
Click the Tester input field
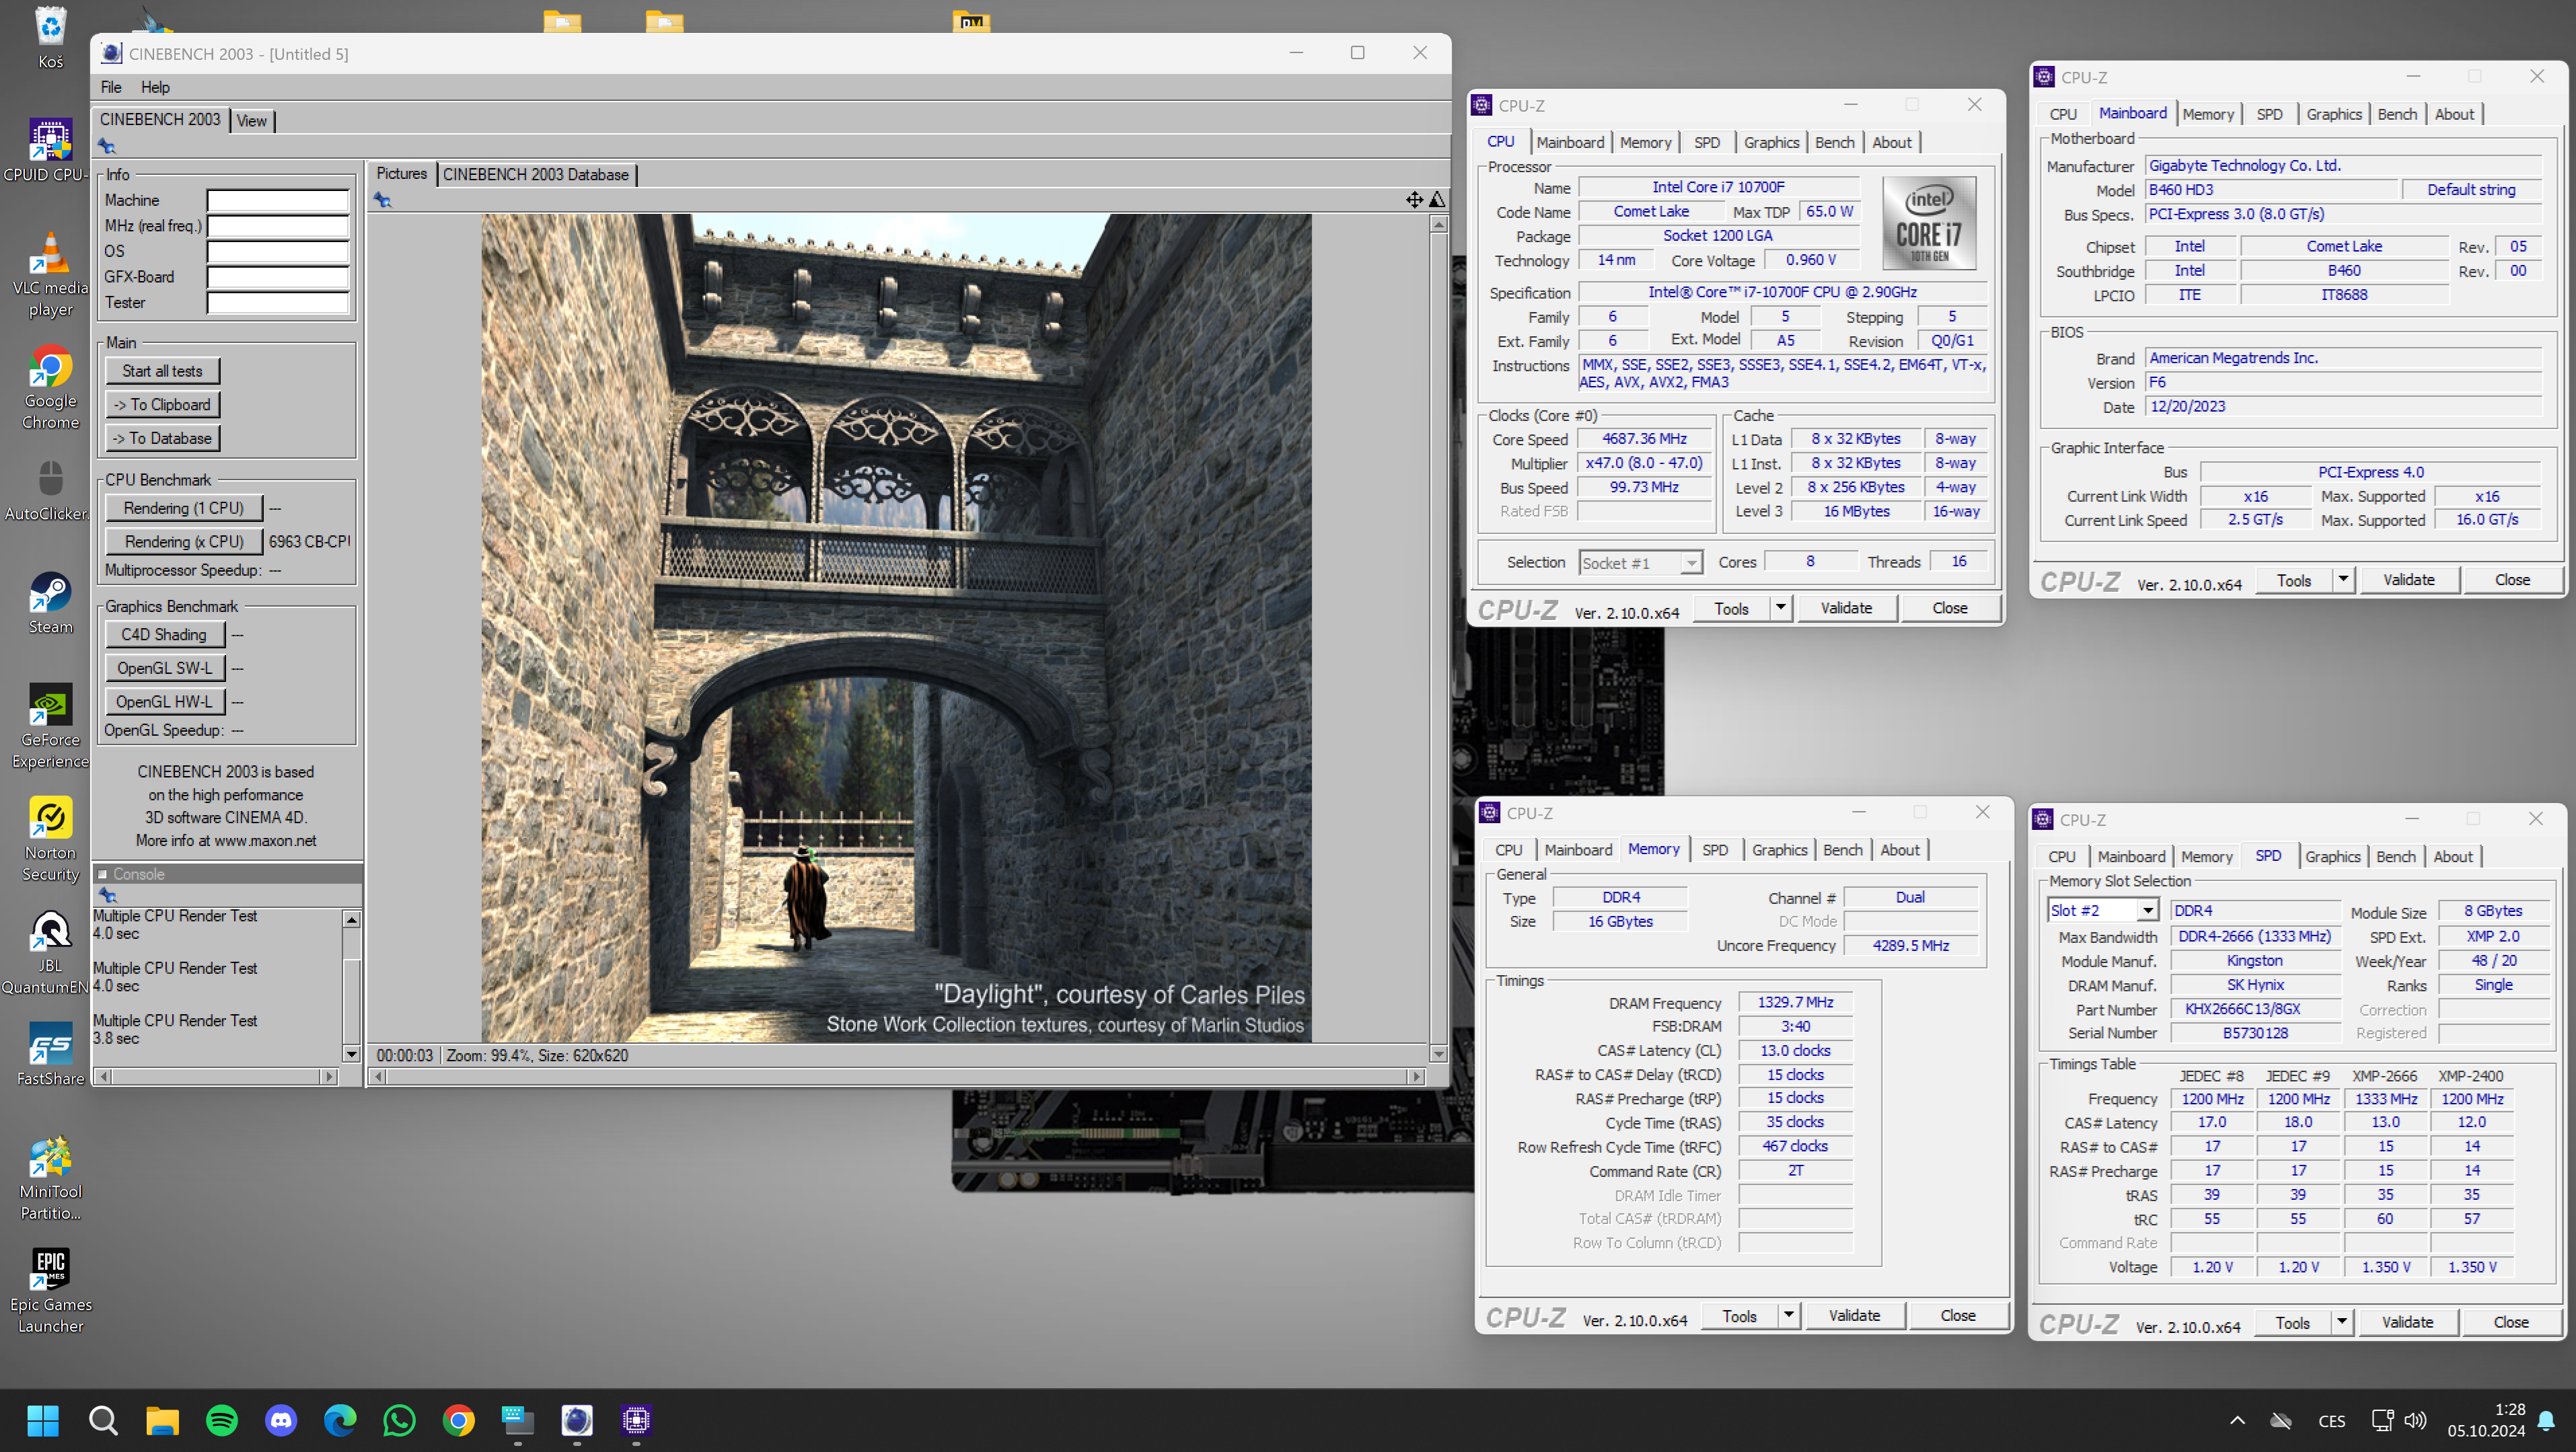pyautogui.click(x=278, y=303)
